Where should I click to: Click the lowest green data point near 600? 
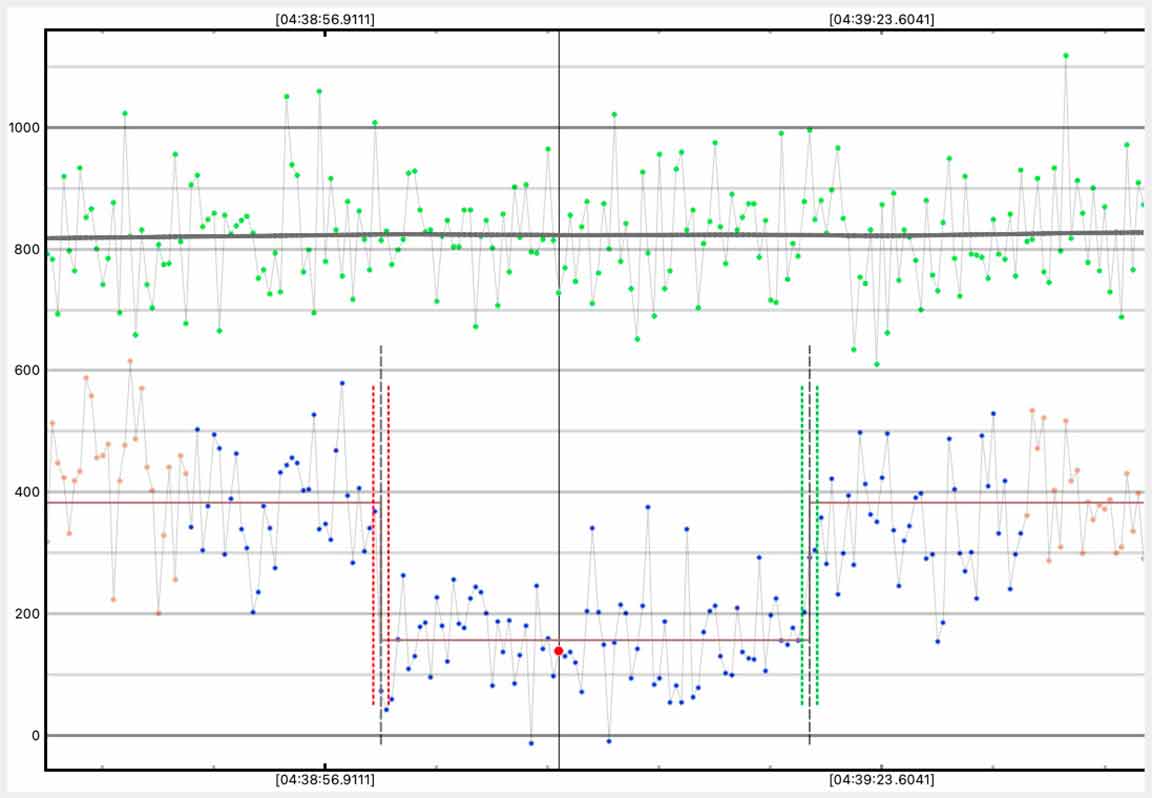pos(876,364)
